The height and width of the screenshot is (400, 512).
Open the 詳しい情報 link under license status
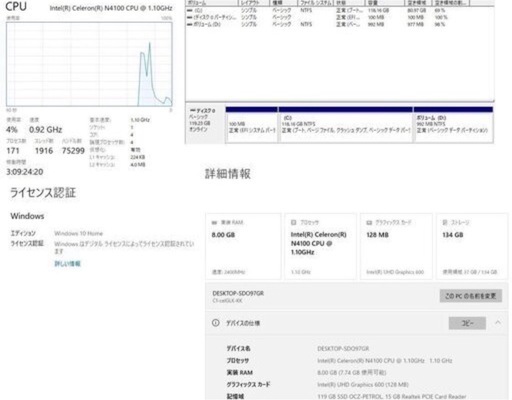(67, 264)
